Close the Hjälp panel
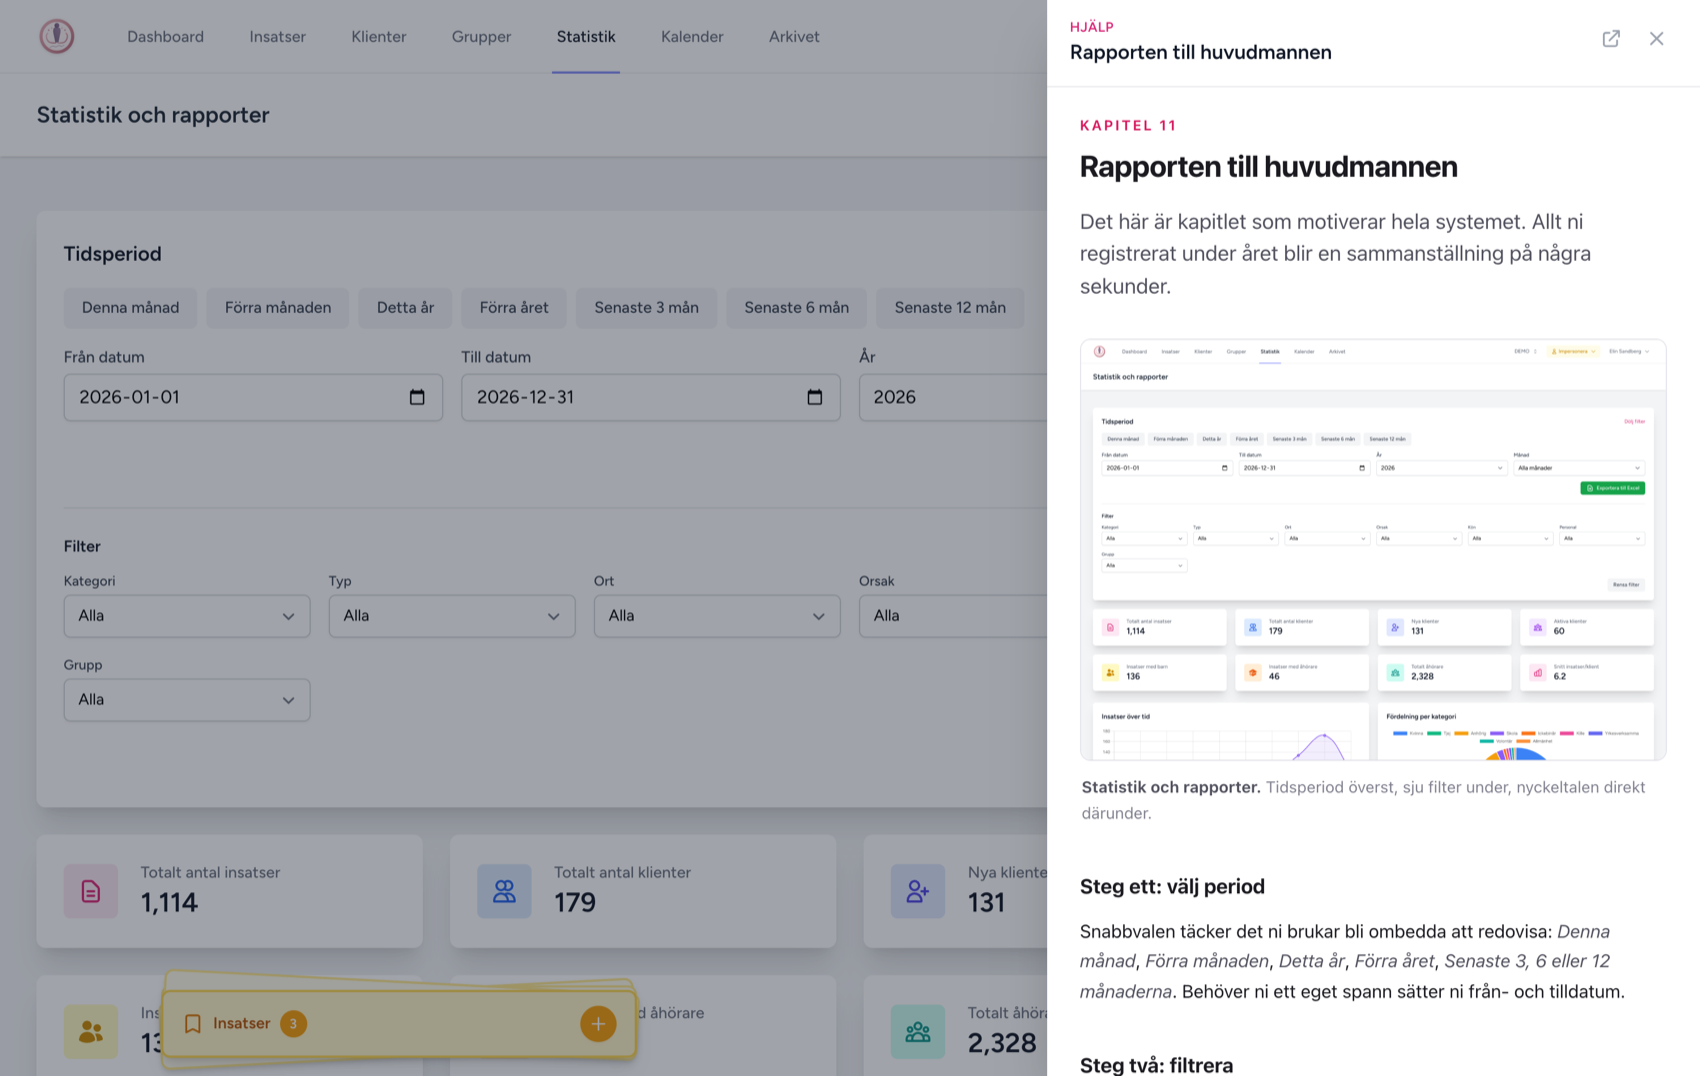 1657,38
